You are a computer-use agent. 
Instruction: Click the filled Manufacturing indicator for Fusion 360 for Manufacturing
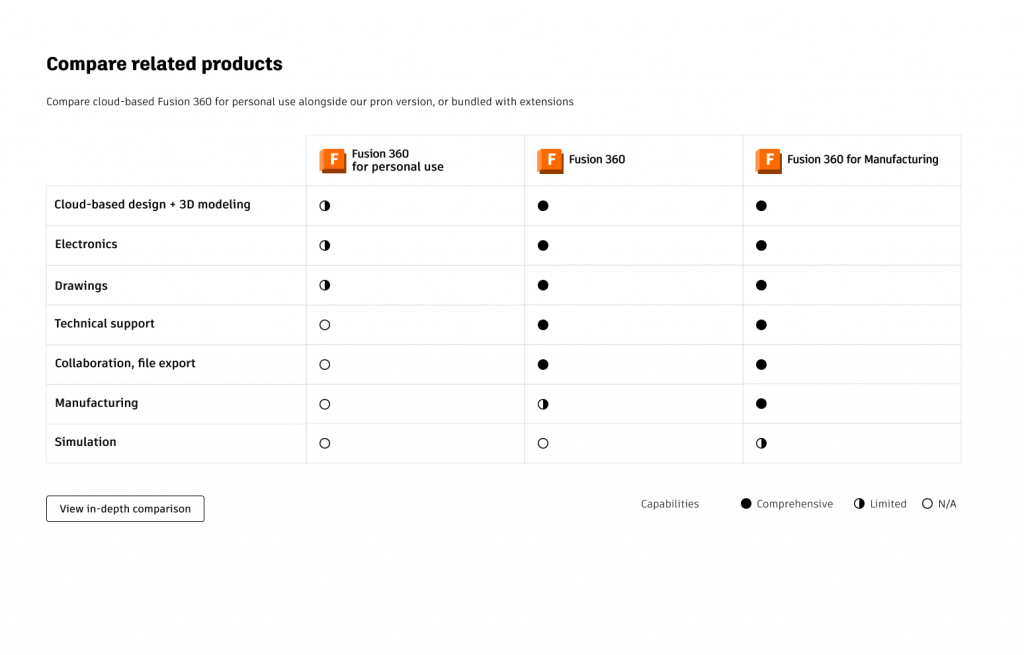tap(761, 404)
